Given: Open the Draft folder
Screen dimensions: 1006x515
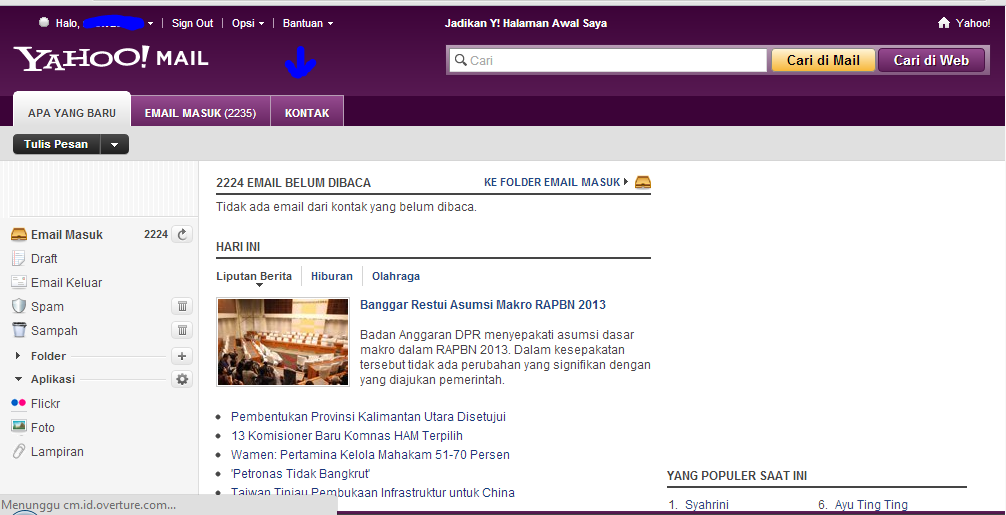Looking at the screenshot, I should [x=44, y=258].
